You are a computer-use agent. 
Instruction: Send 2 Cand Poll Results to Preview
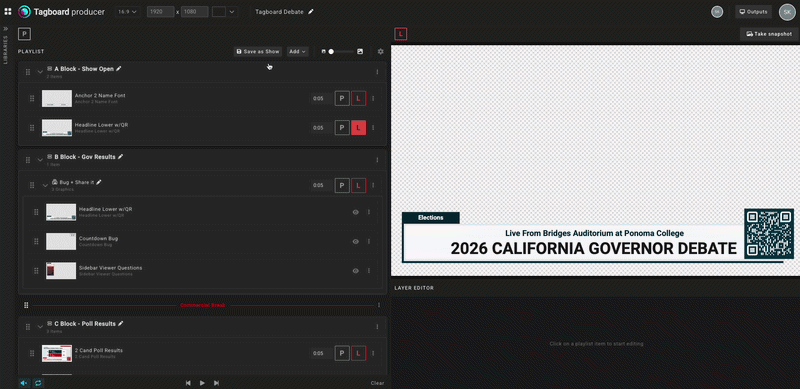342,353
